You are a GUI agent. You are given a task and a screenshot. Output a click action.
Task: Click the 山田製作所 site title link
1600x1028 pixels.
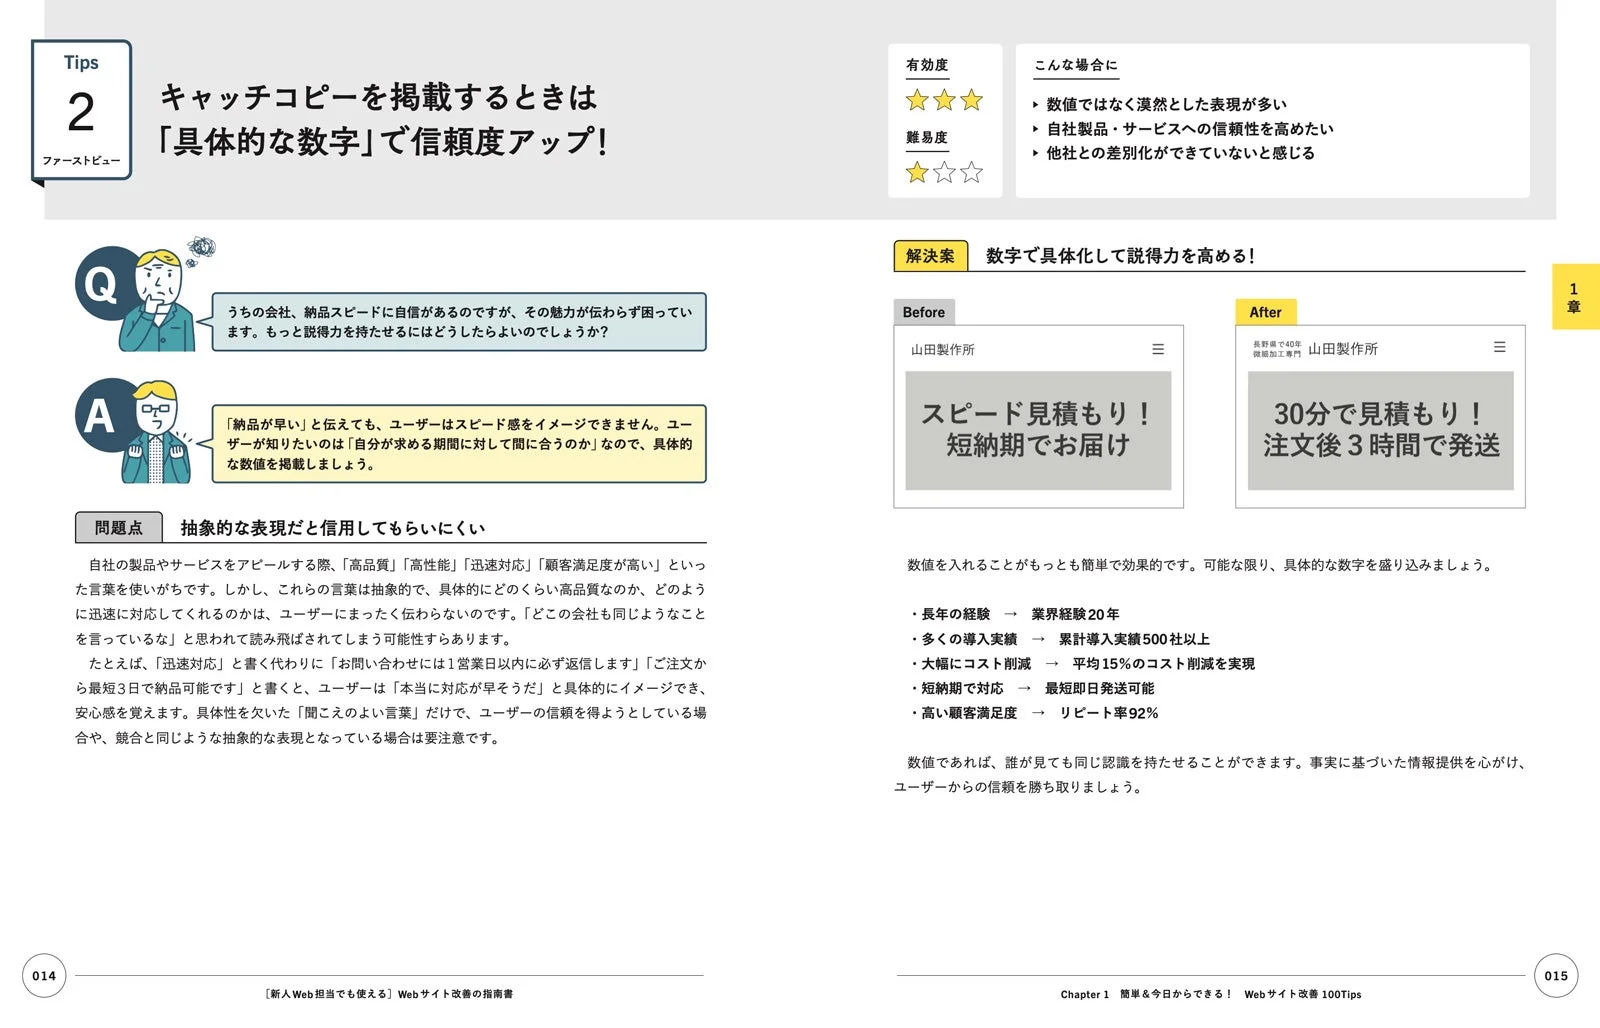[944, 349]
